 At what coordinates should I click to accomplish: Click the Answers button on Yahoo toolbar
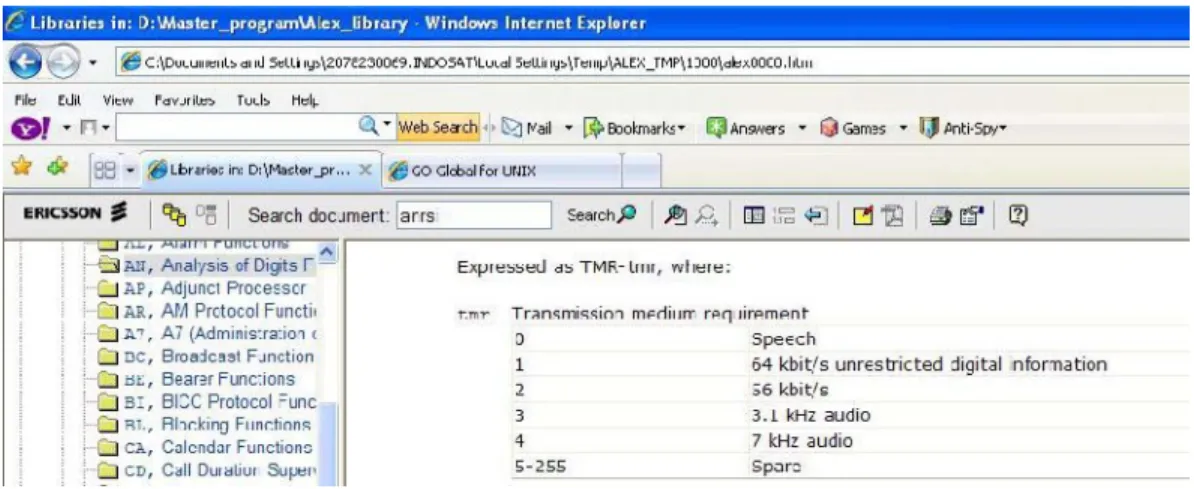[x=745, y=128]
